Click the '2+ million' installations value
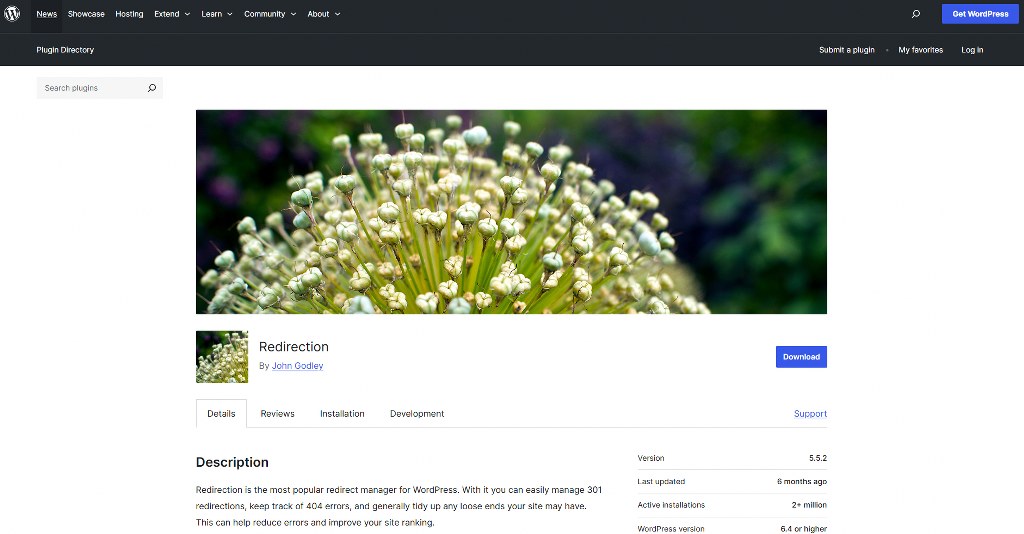Image resolution: width=1024 pixels, height=534 pixels. tap(809, 505)
